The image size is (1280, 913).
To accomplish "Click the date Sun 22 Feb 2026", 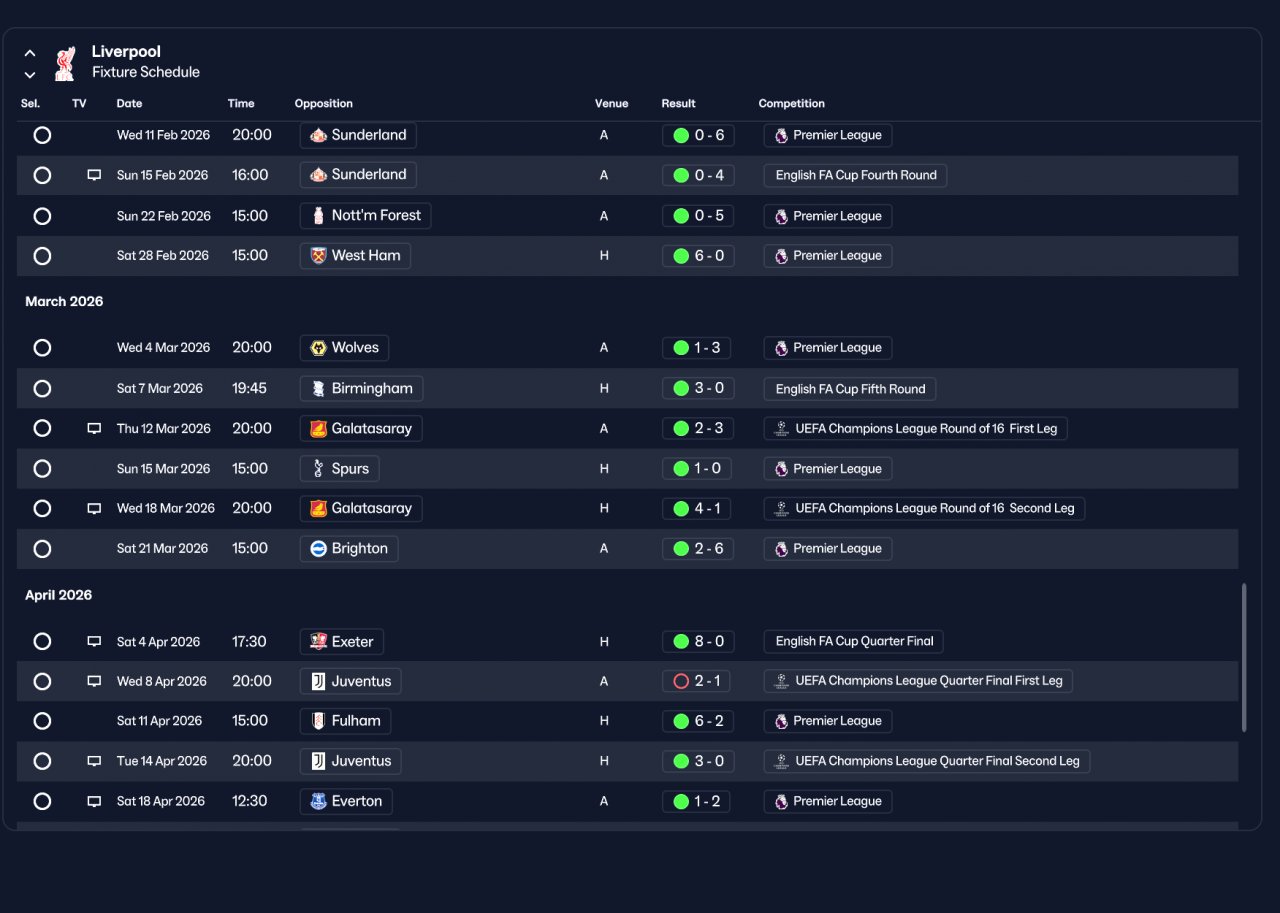I will (x=164, y=216).
